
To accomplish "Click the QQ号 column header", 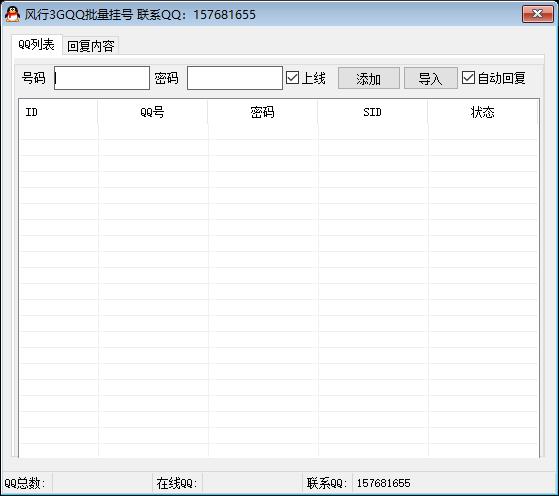I will (153, 112).
